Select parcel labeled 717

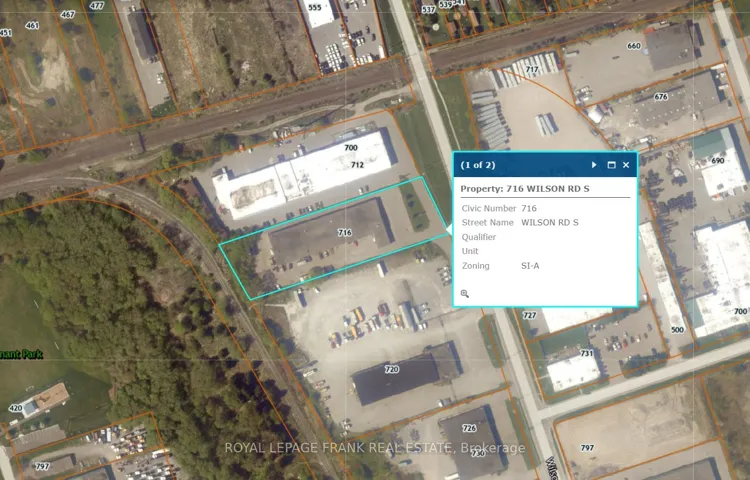pos(532,69)
